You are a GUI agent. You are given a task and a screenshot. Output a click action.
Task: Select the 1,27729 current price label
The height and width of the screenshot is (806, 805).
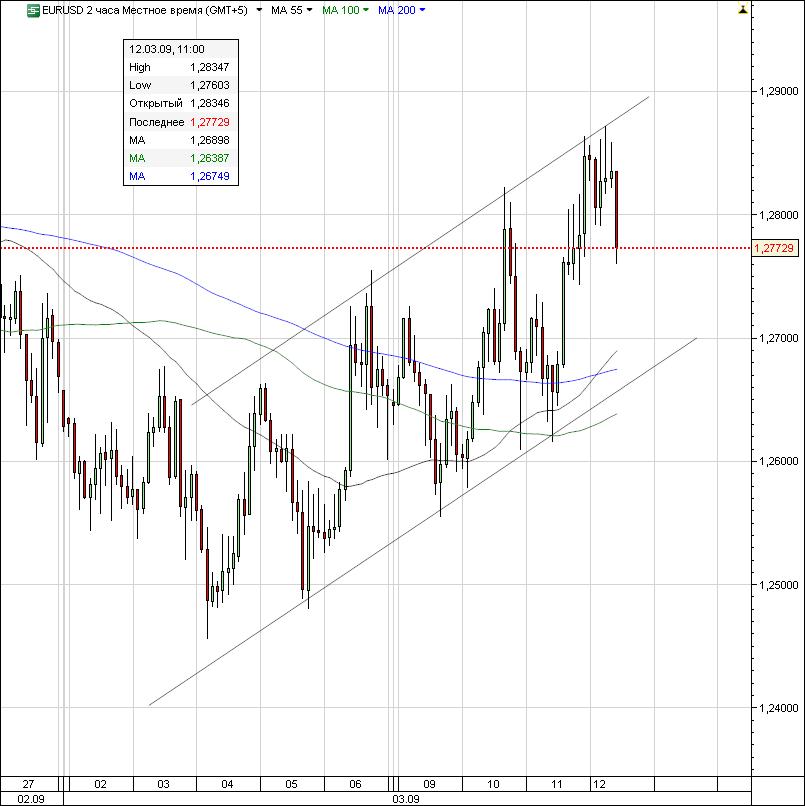[x=774, y=248]
